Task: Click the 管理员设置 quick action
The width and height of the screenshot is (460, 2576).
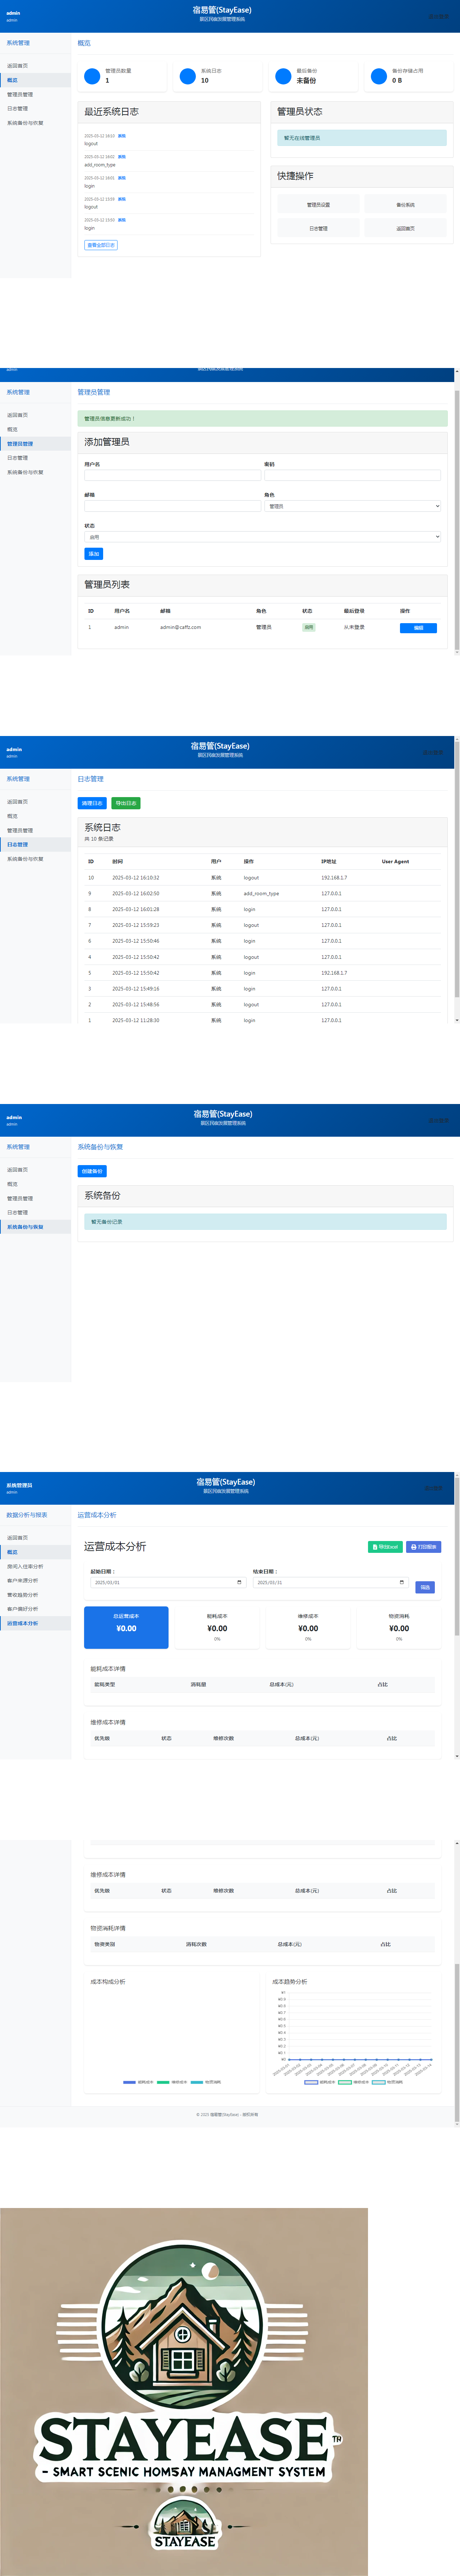Action: click(x=318, y=205)
